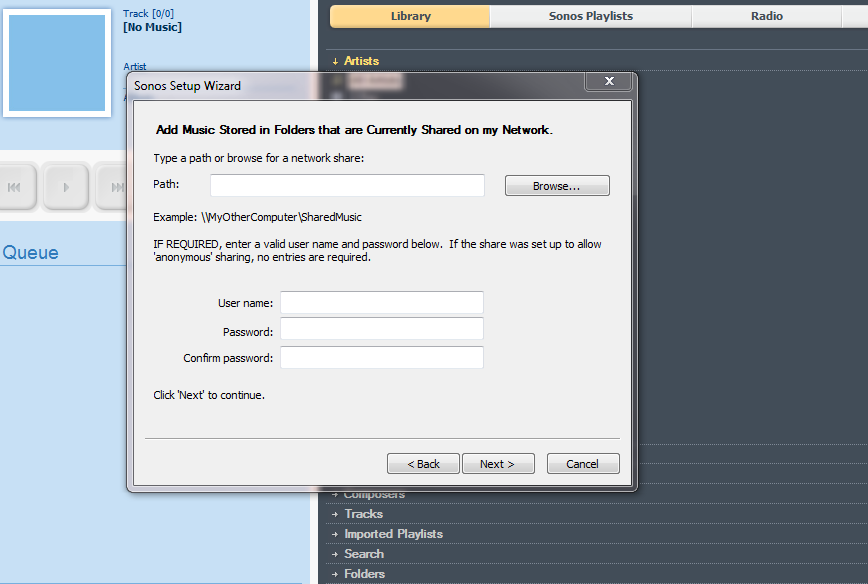This screenshot has width=868, height=584.
Task: Click the Browse... button
Action: tap(557, 186)
